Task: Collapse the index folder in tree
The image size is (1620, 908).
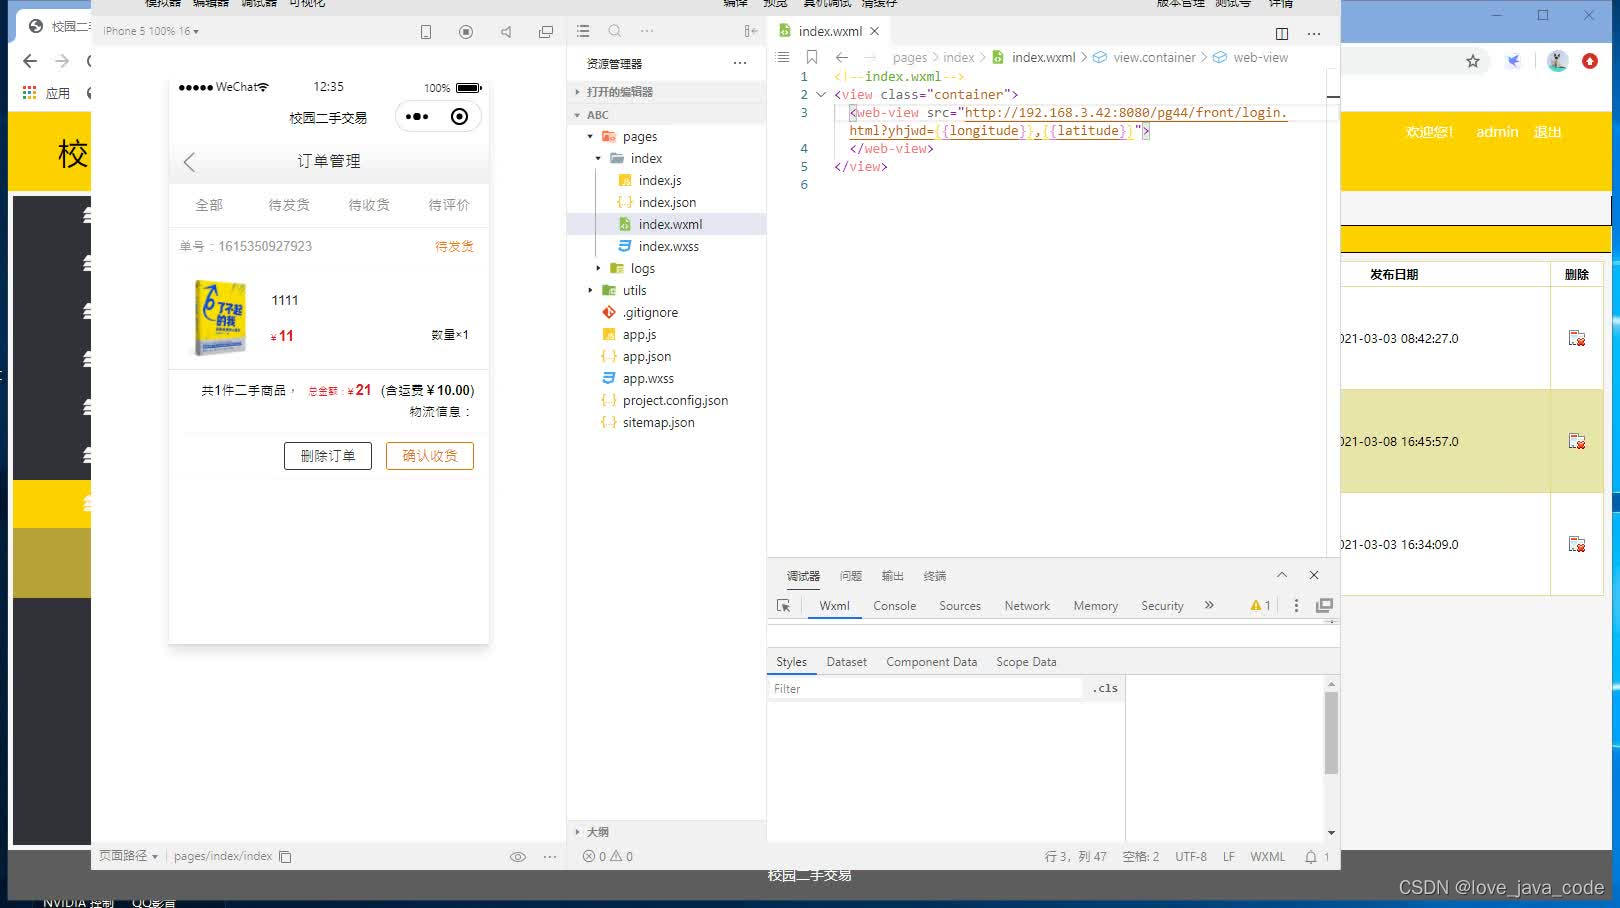Action: coord(598,159)
